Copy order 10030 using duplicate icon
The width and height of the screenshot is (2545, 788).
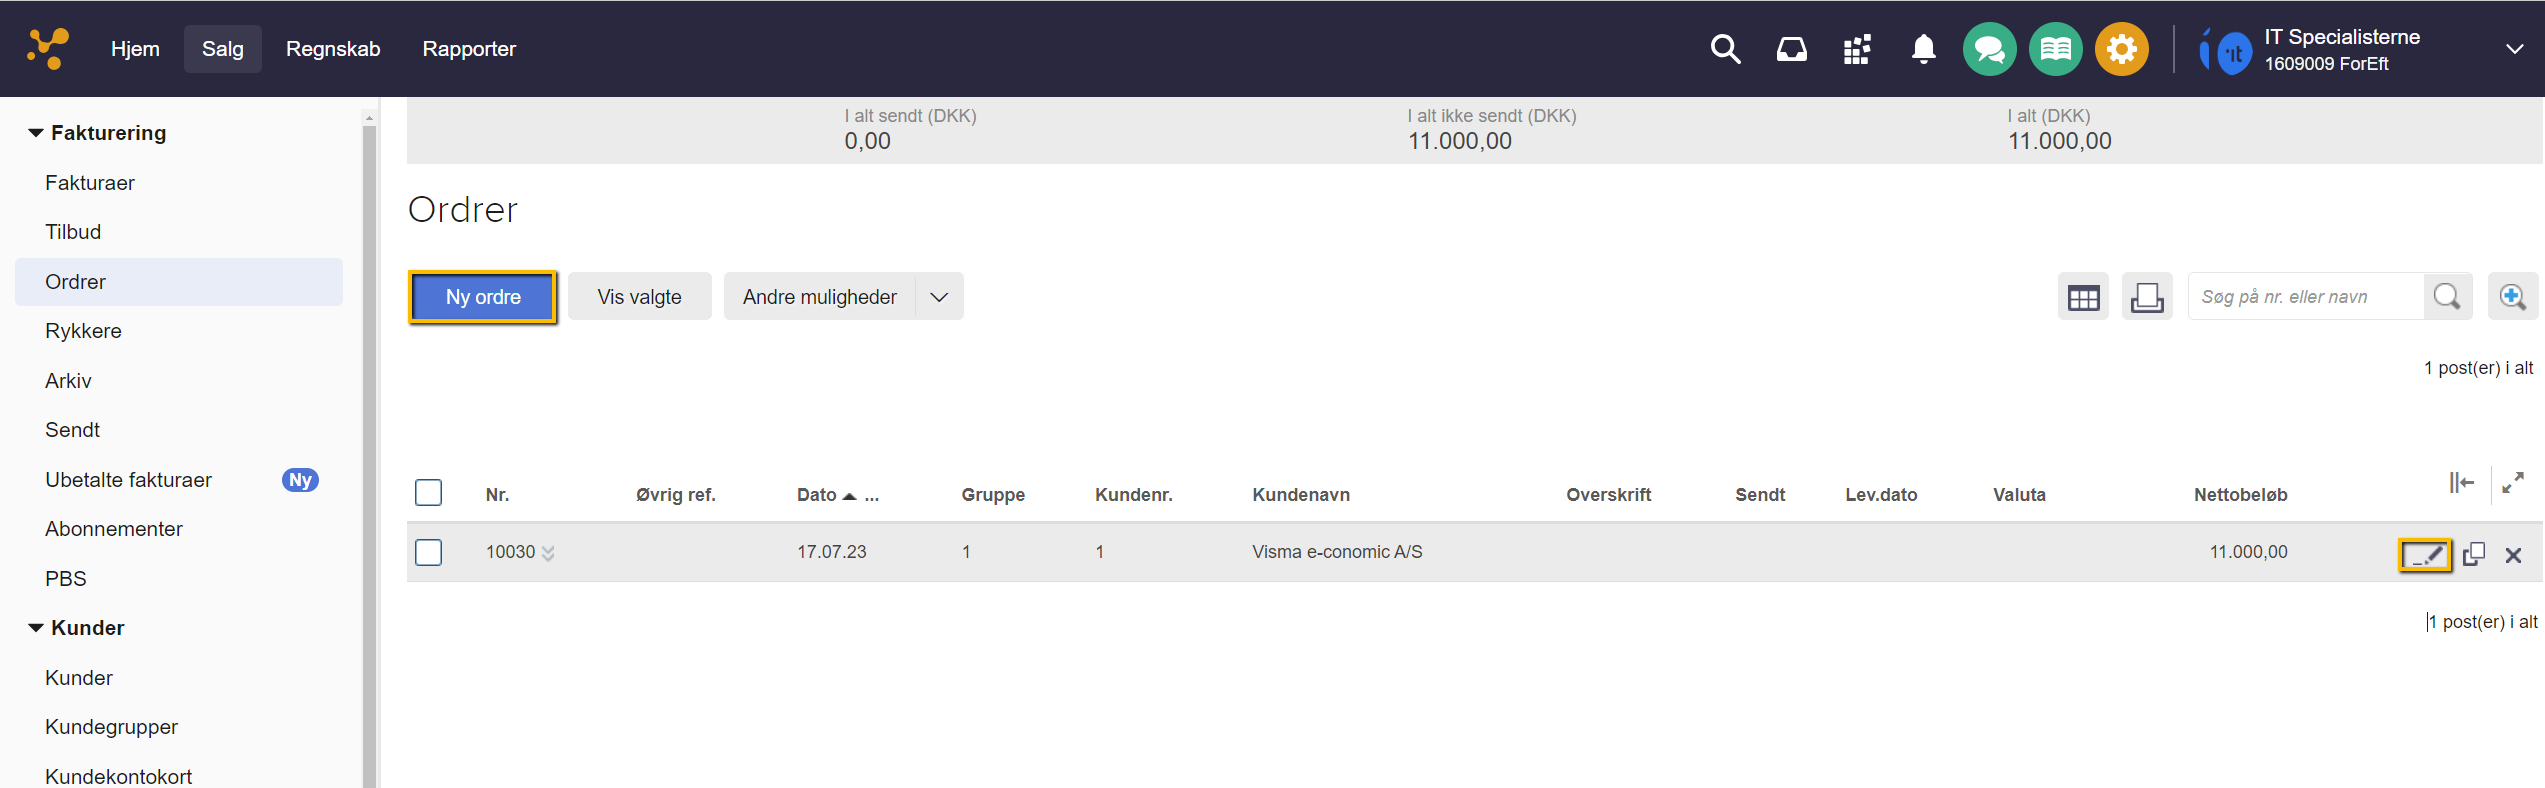(x=2474, y=554)
